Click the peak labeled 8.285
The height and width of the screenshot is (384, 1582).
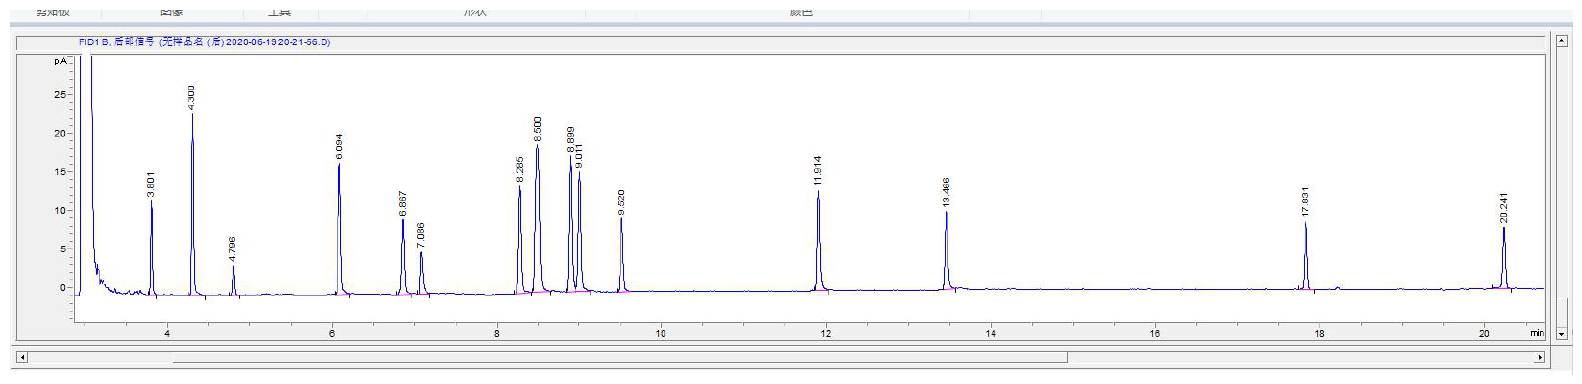pos(520,239)
